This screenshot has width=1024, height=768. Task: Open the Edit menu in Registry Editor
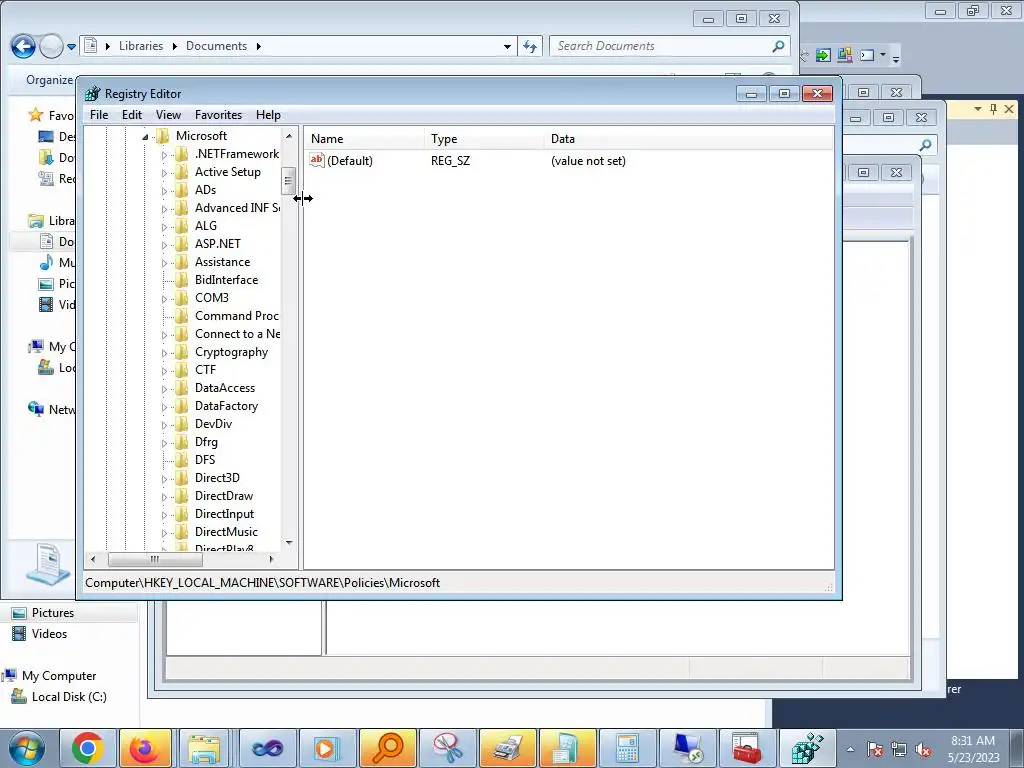132,115
